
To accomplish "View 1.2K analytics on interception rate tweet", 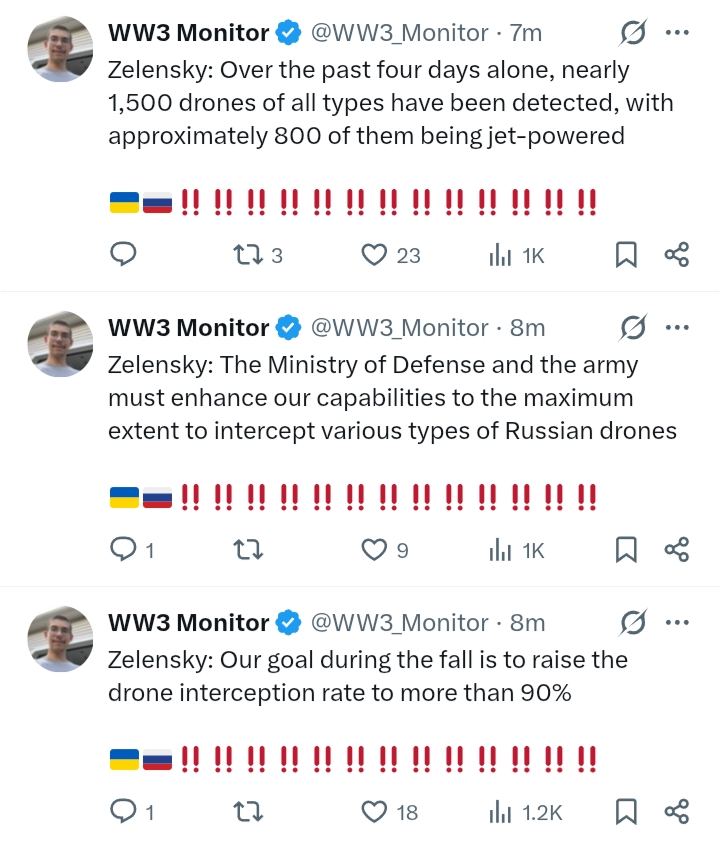I will click(525, 813).
